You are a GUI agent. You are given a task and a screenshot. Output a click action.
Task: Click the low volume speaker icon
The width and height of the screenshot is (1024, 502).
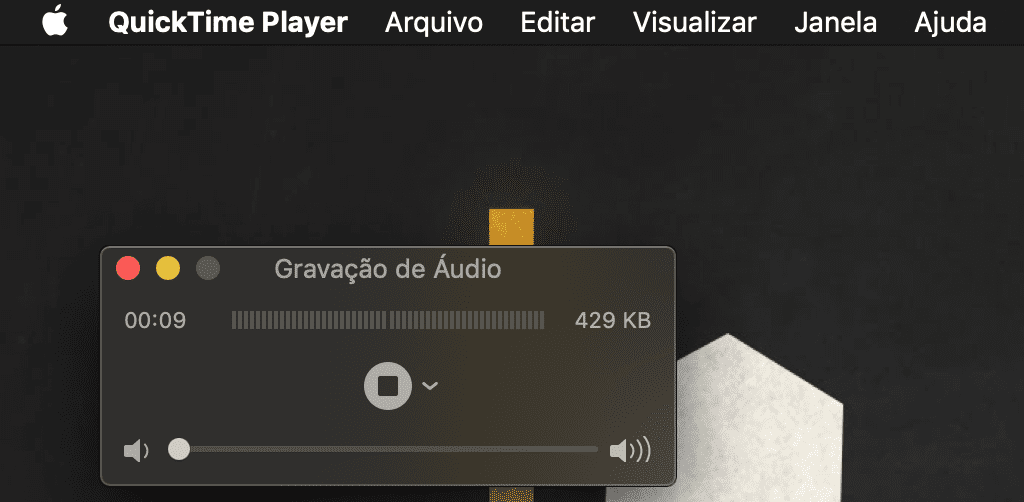(x=136, y=450)
